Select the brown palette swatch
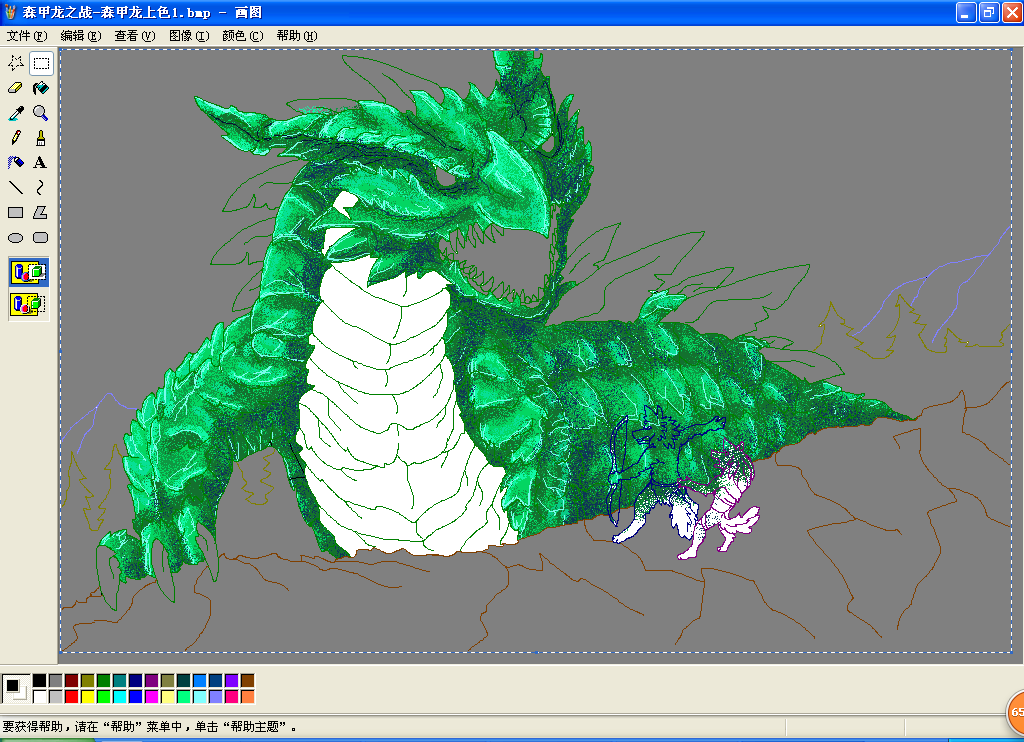This screenshot has width=1024, height=742. click(x=248, y=681)
